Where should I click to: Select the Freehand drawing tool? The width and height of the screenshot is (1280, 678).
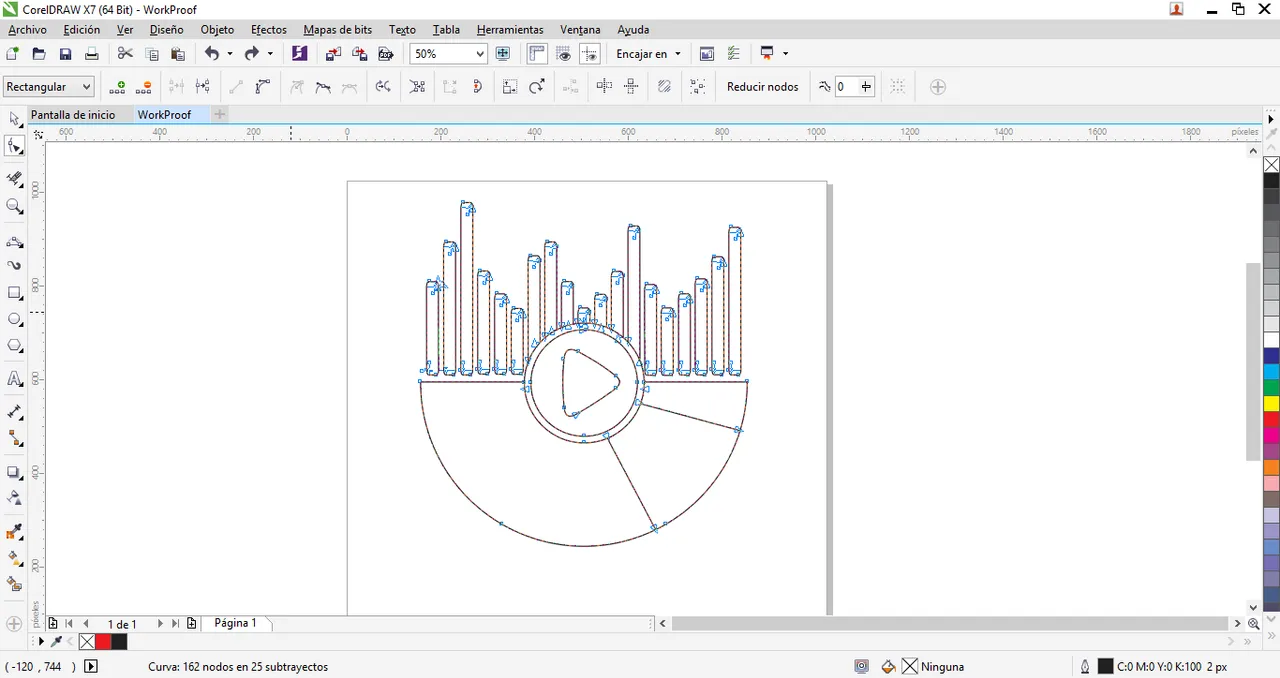point(14,241)
